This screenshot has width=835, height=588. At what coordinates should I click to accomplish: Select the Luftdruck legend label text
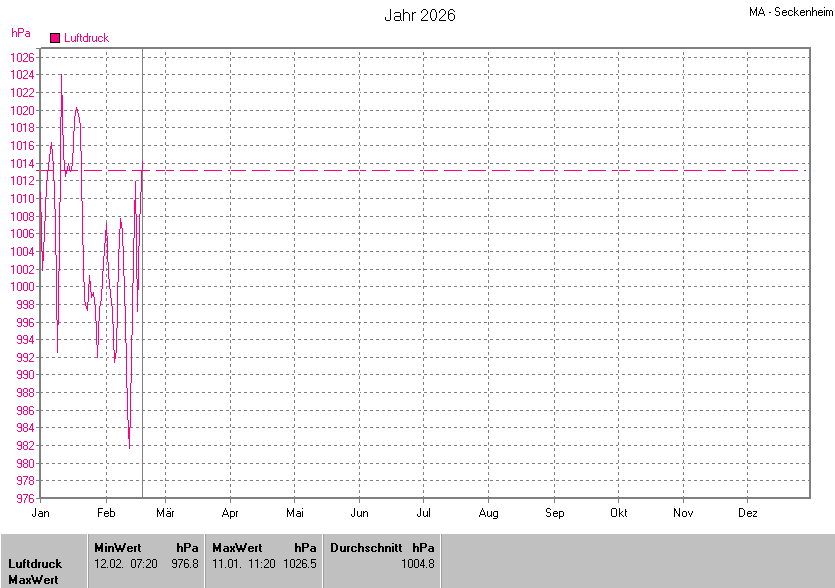point(86,38)
